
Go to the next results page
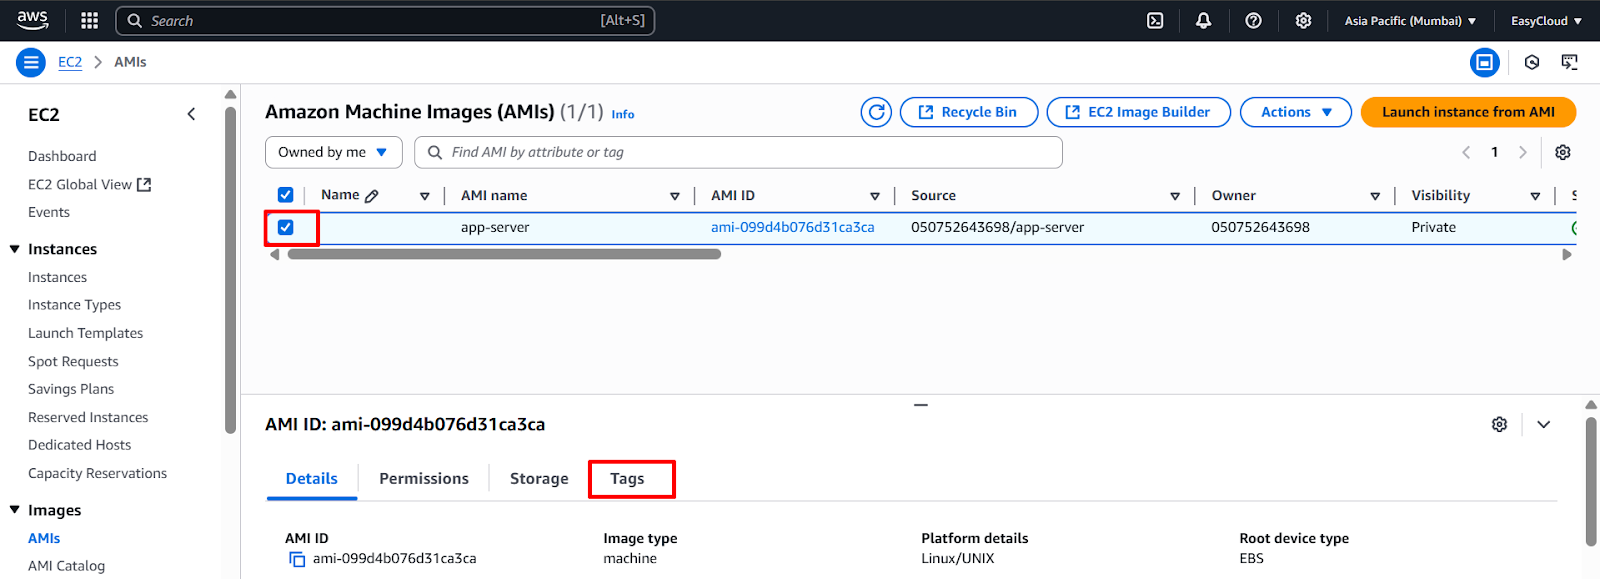click(x=1523, y=152)
